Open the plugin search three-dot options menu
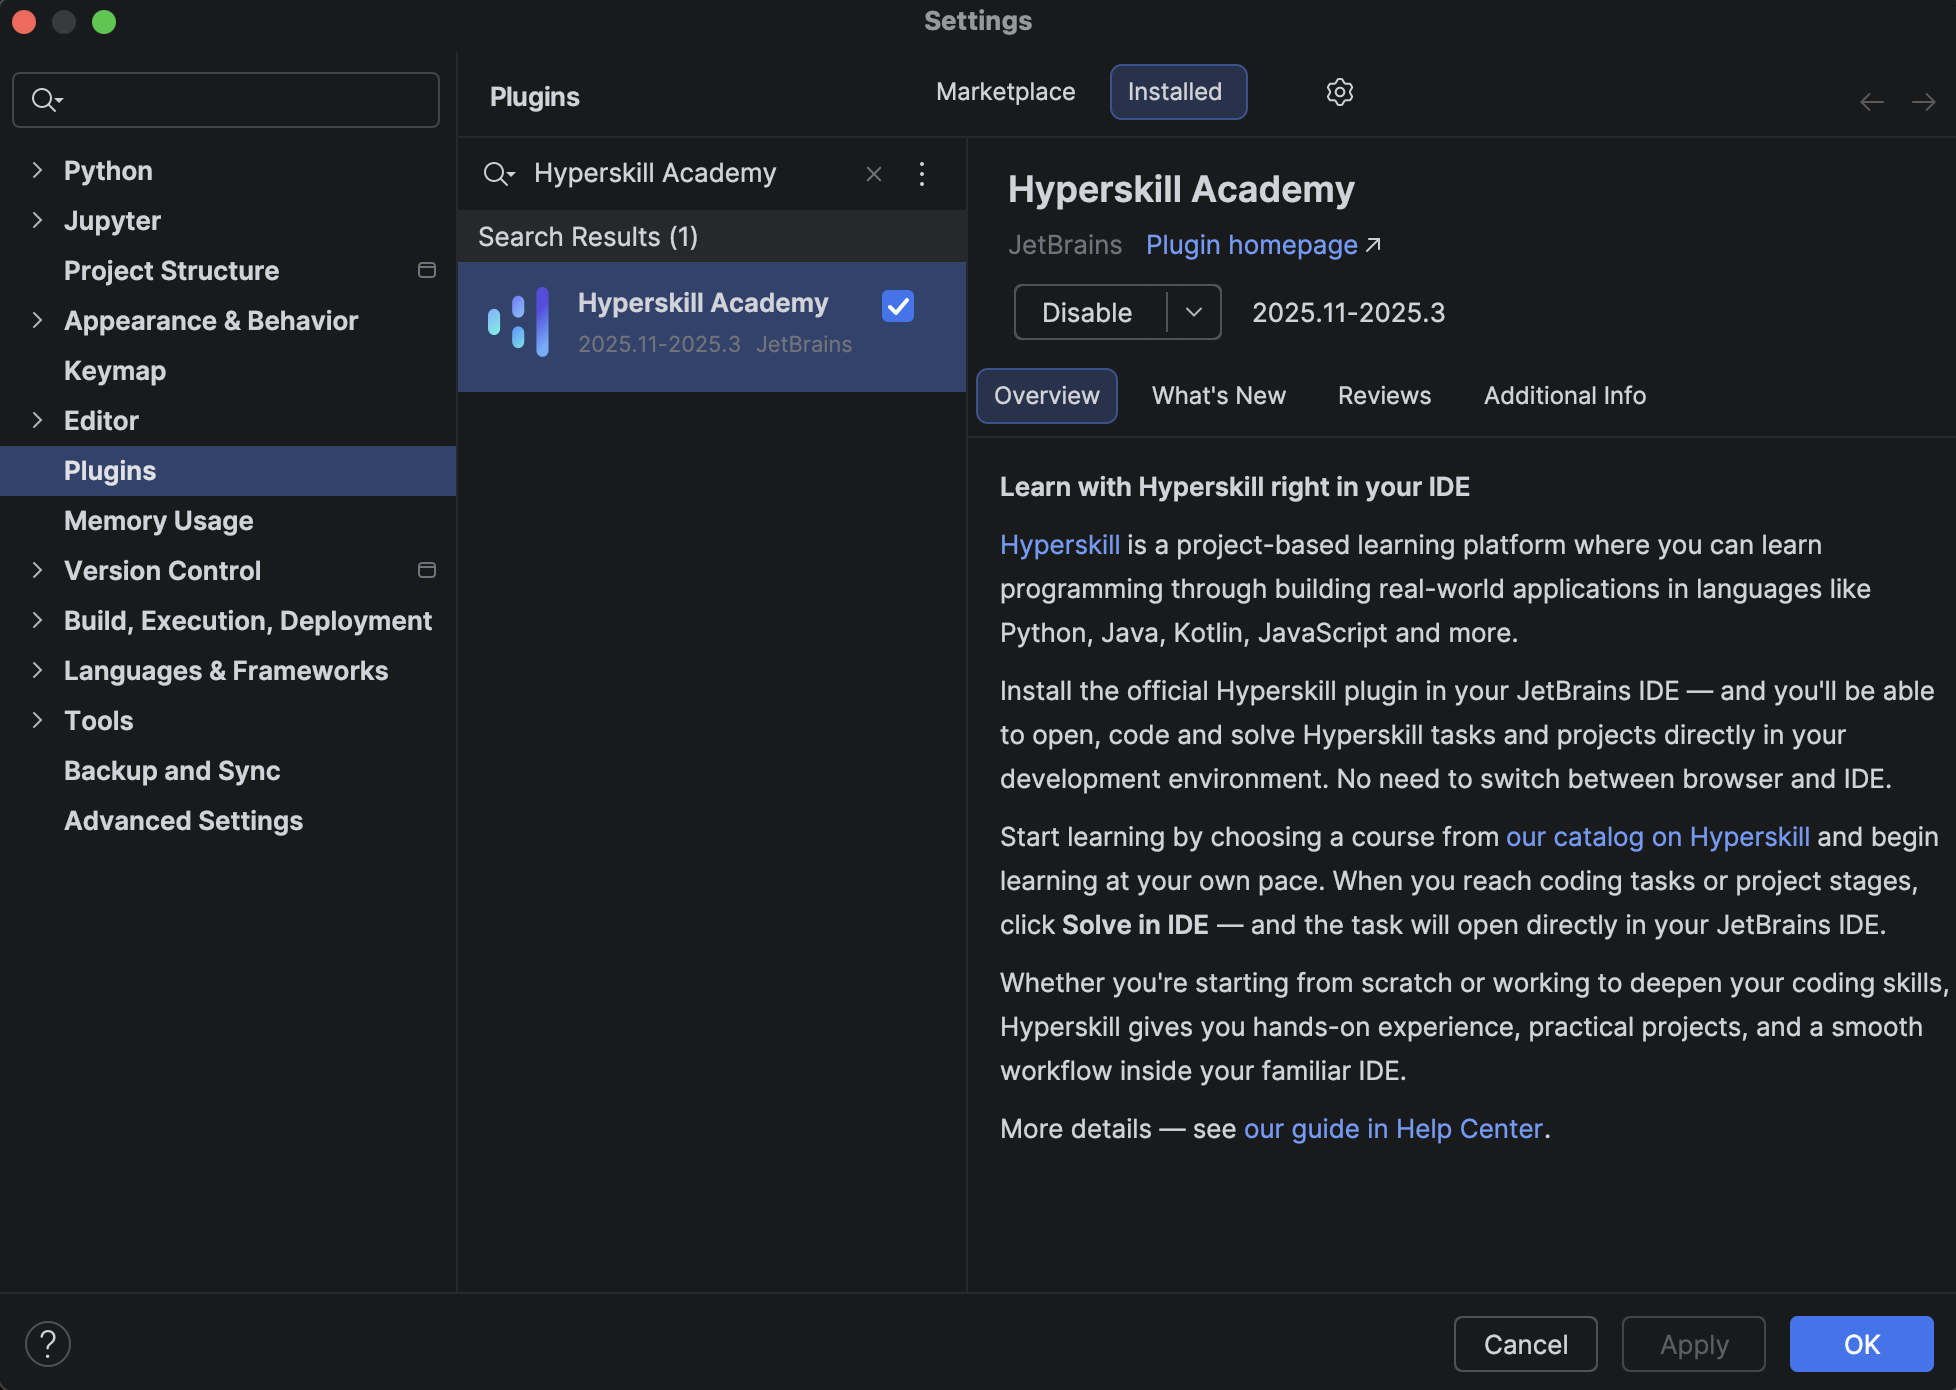This screenshot has width=1956, height=1390. (922, 174)
